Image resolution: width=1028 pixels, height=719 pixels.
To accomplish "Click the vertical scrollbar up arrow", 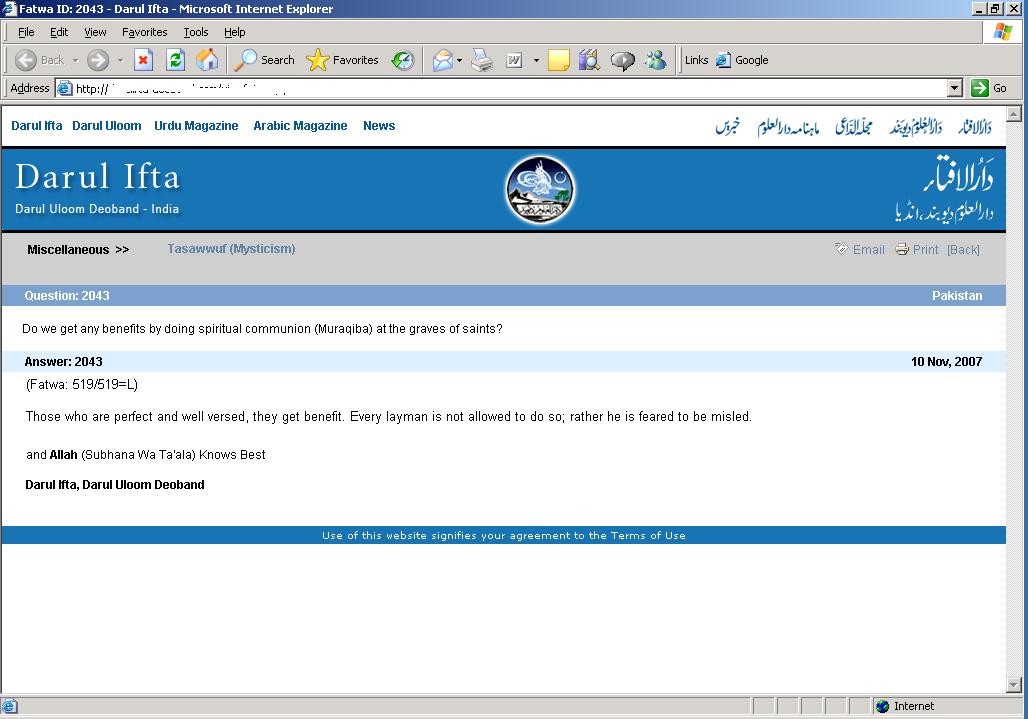I will 1014,113.
